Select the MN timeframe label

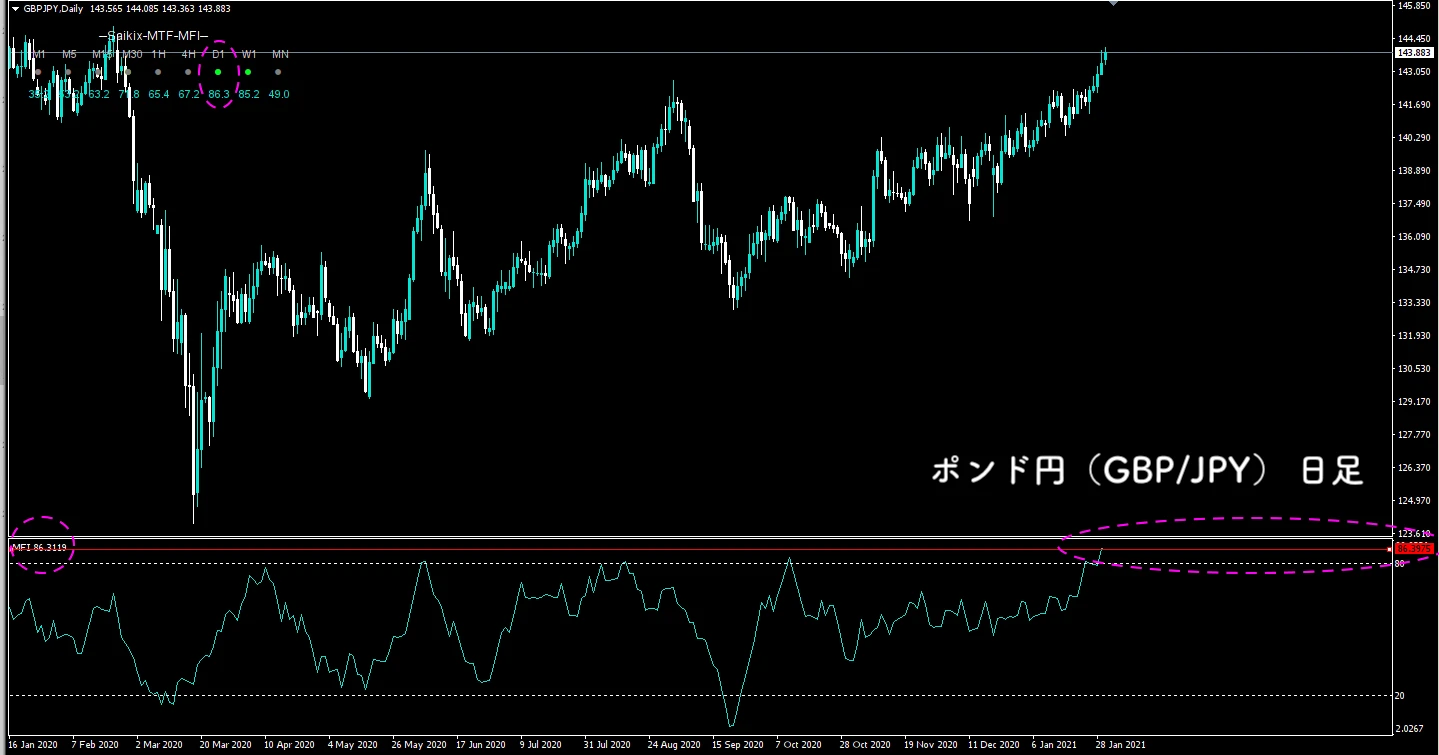280,54
